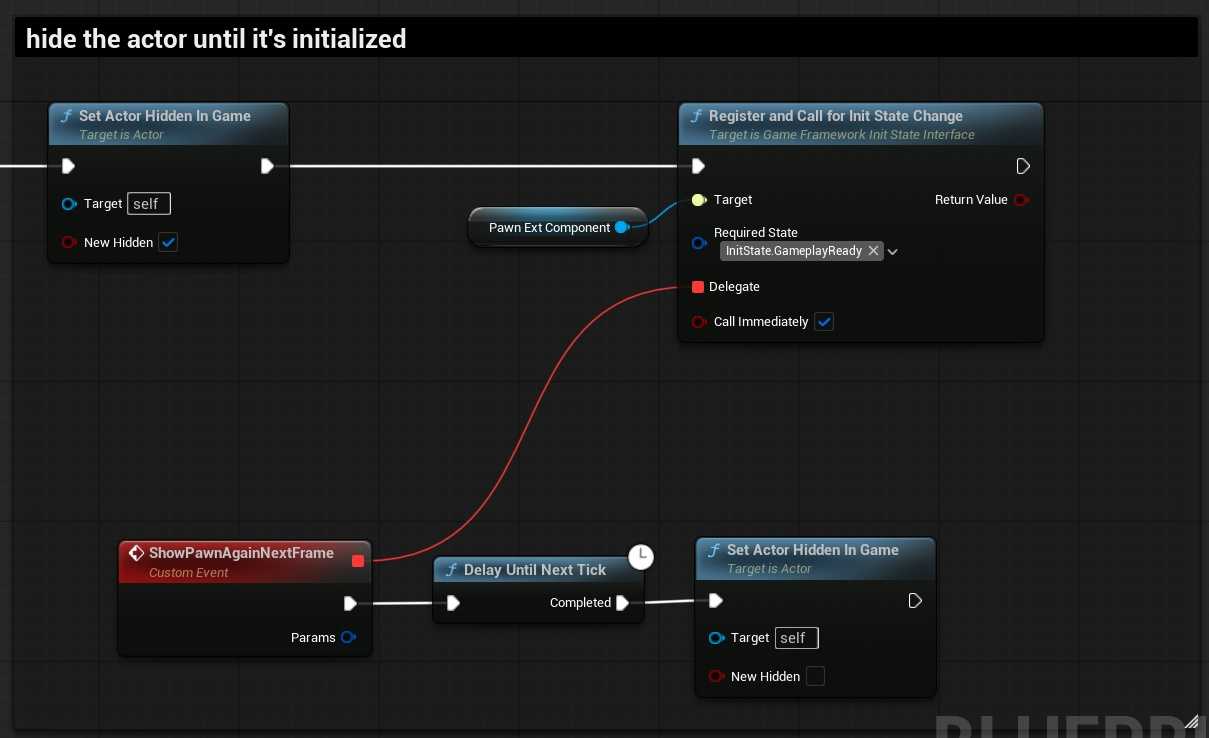Screen dimensions: 1209x738
Task: Select the InitState.GameplayReady tag chip
Action: point(793,251)
